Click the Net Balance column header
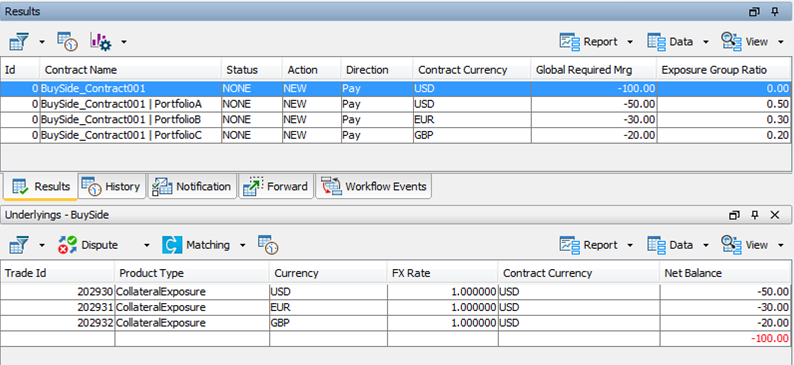The image size is (794, 365). tap(725, 273)
